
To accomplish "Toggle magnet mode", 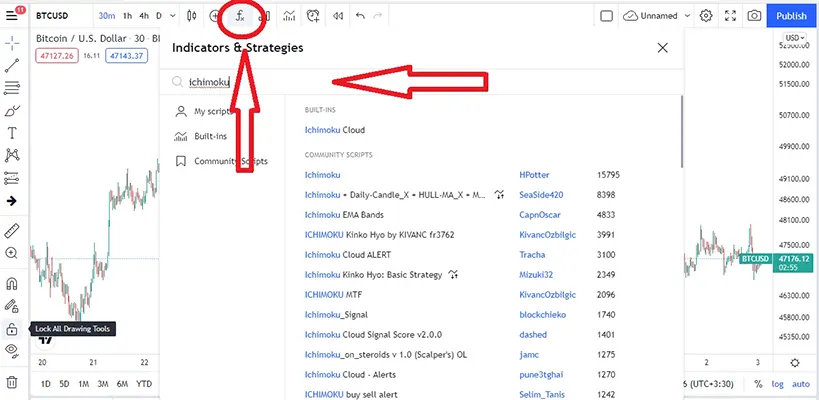I will coord(11,284).
